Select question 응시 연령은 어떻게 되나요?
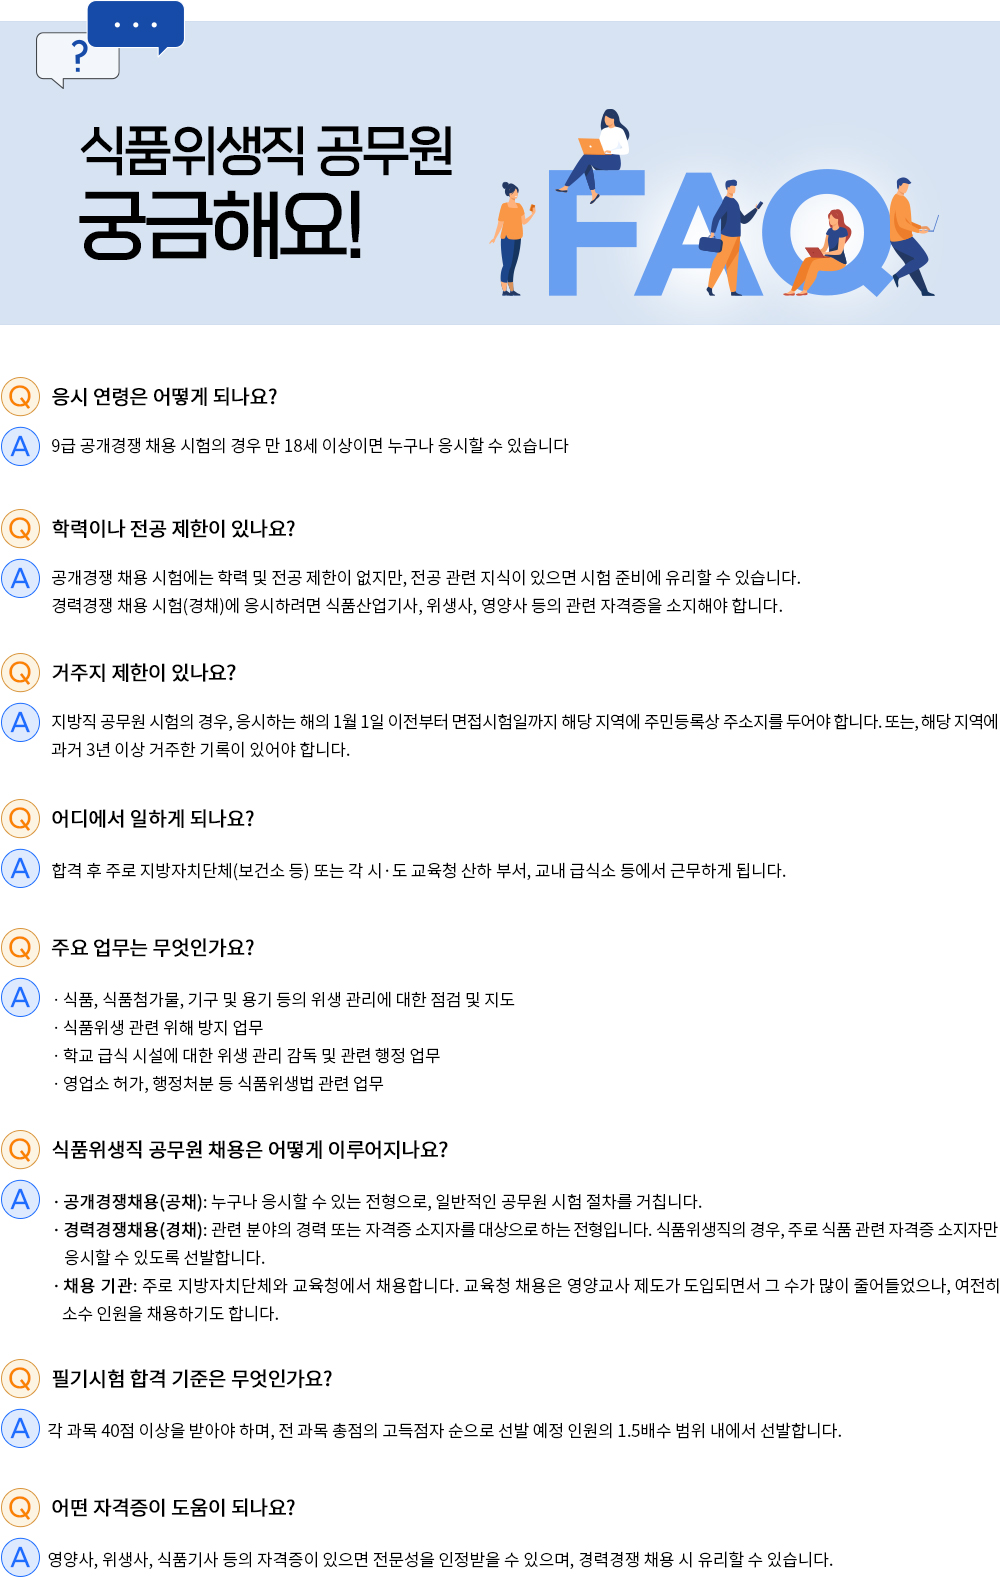Image resolution: width=1000 pixels, height=1577 pixels. pyautogui.click(x=164, y=397)
